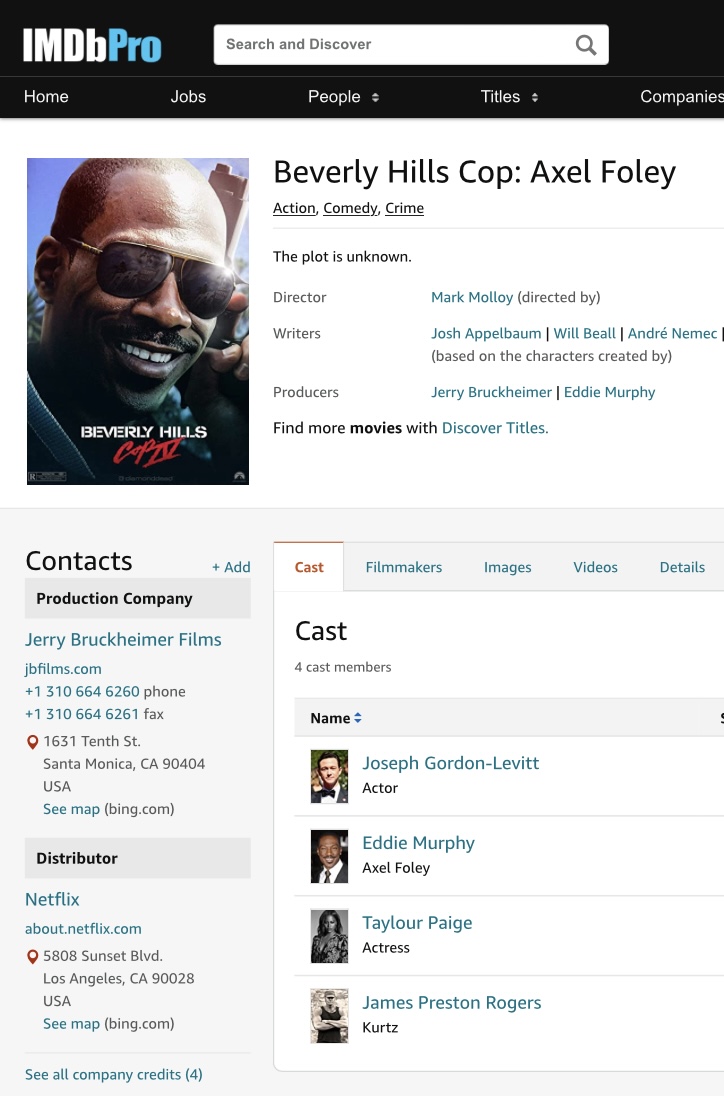Click the title 'Beverly Hills Cop: Axel Foley'
724x1096 pixels.
[475, 172]
